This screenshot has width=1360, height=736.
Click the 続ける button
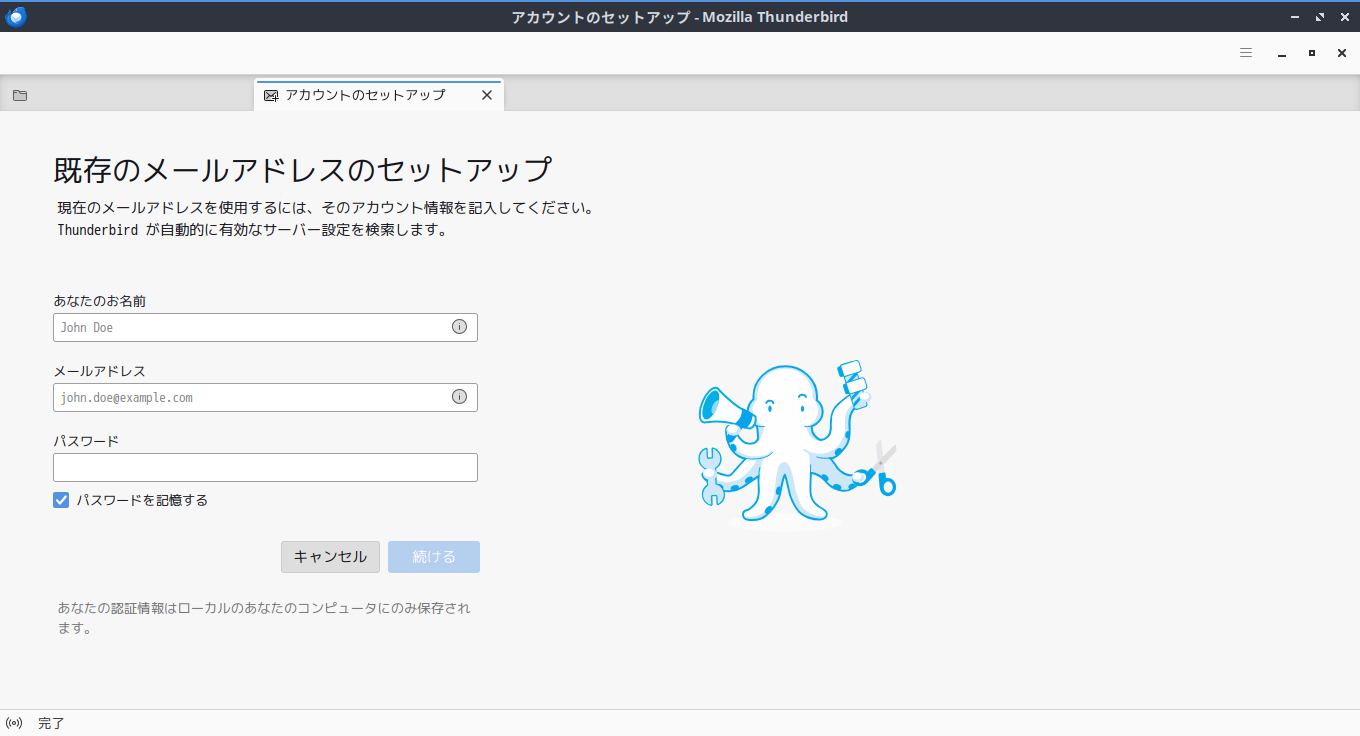(x=434, y=557)
